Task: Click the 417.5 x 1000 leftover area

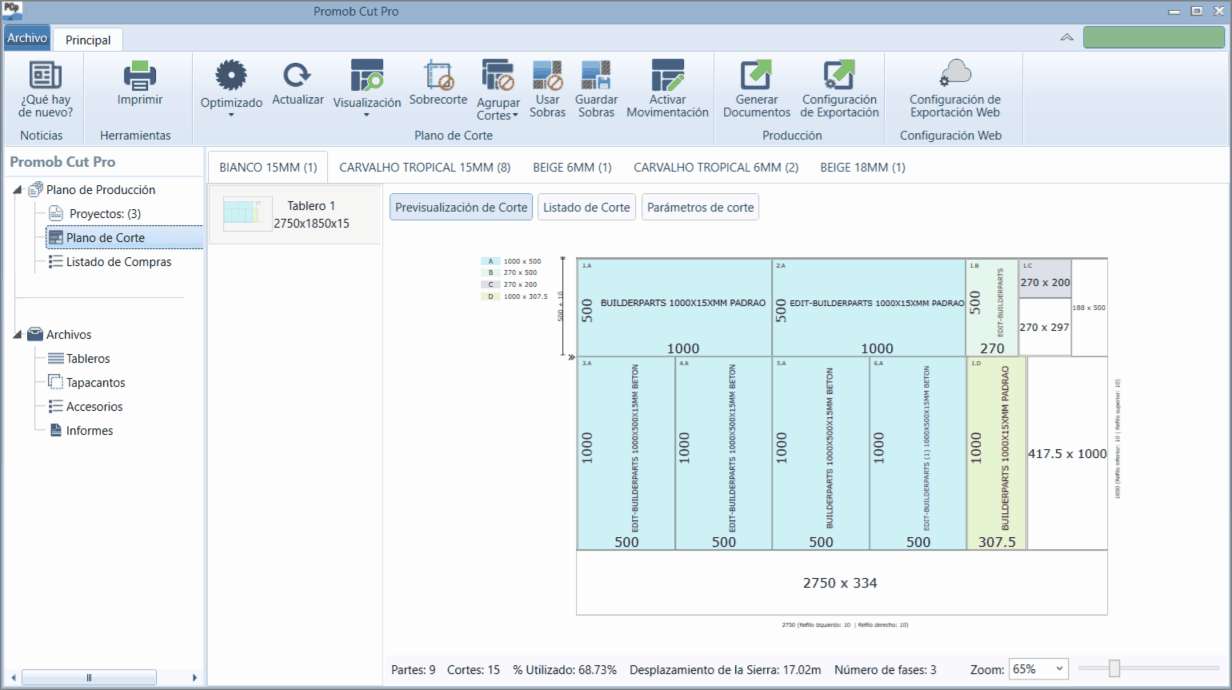Action: click(x=1067, y=453)
